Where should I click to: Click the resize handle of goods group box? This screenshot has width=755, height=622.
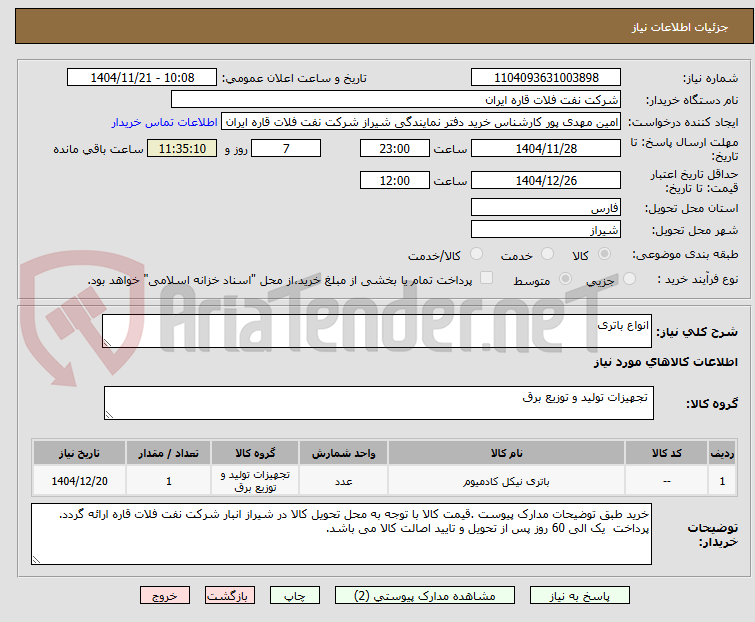109,415
